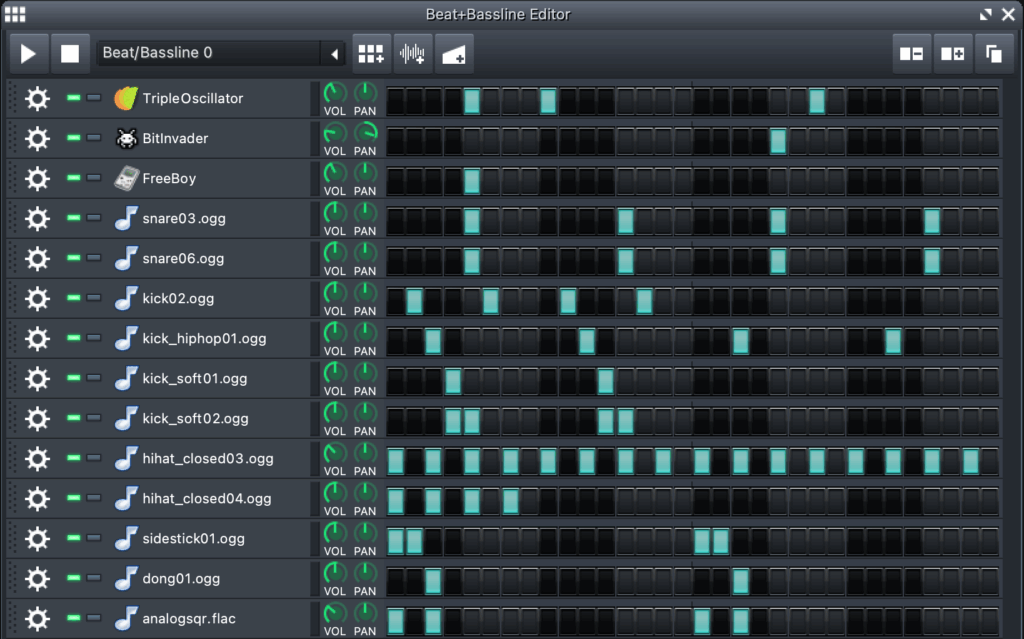Open the kick02.ogg track gear menu
Viewport: 1024px width, 639px height.
[37, 298]
